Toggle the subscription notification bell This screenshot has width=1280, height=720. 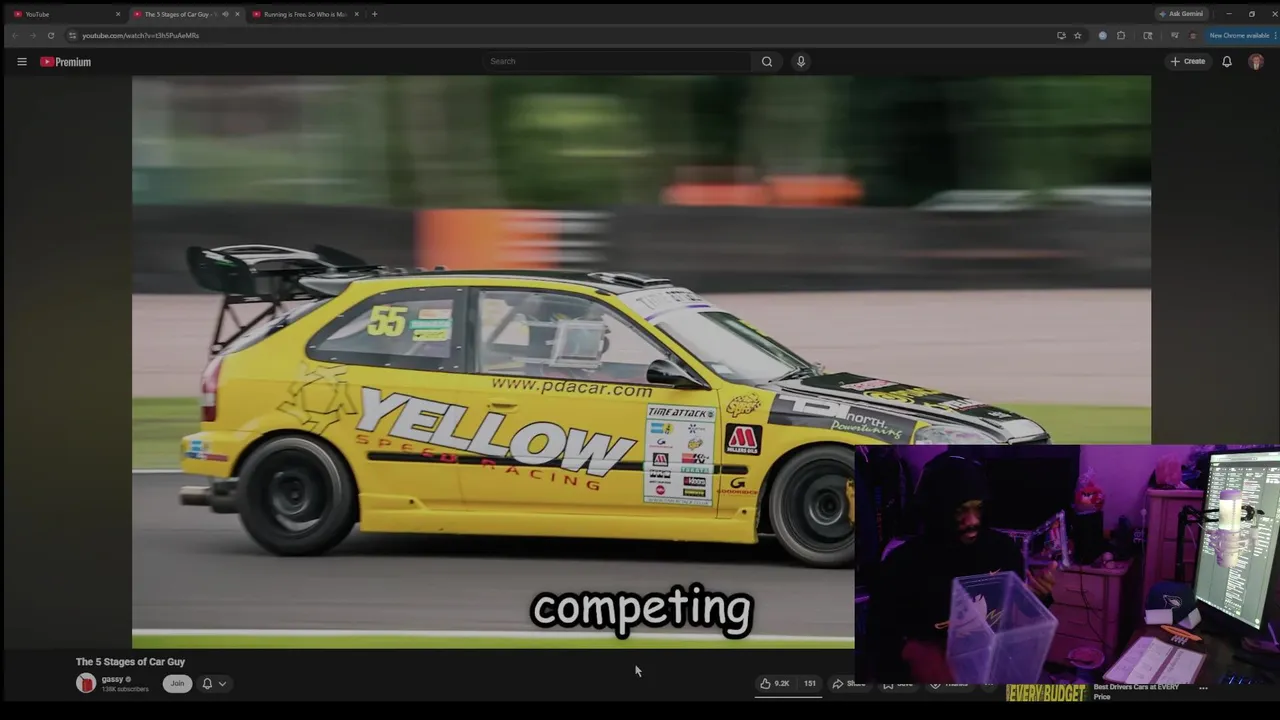click(x=207, y=683)
